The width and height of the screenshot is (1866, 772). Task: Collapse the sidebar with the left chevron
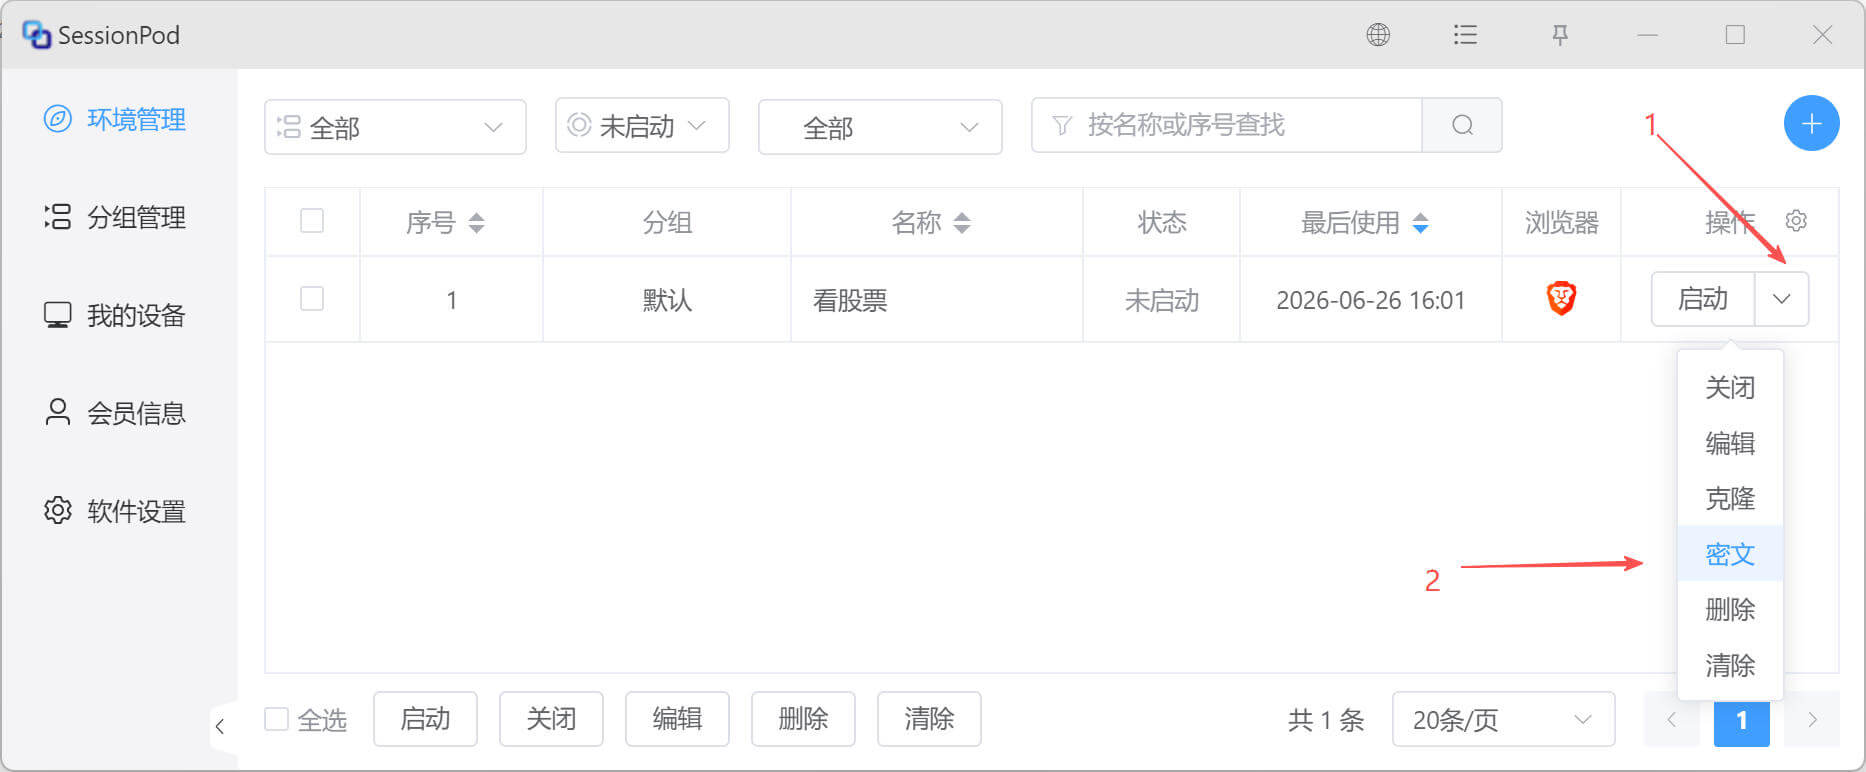click(x=220, y=726)
